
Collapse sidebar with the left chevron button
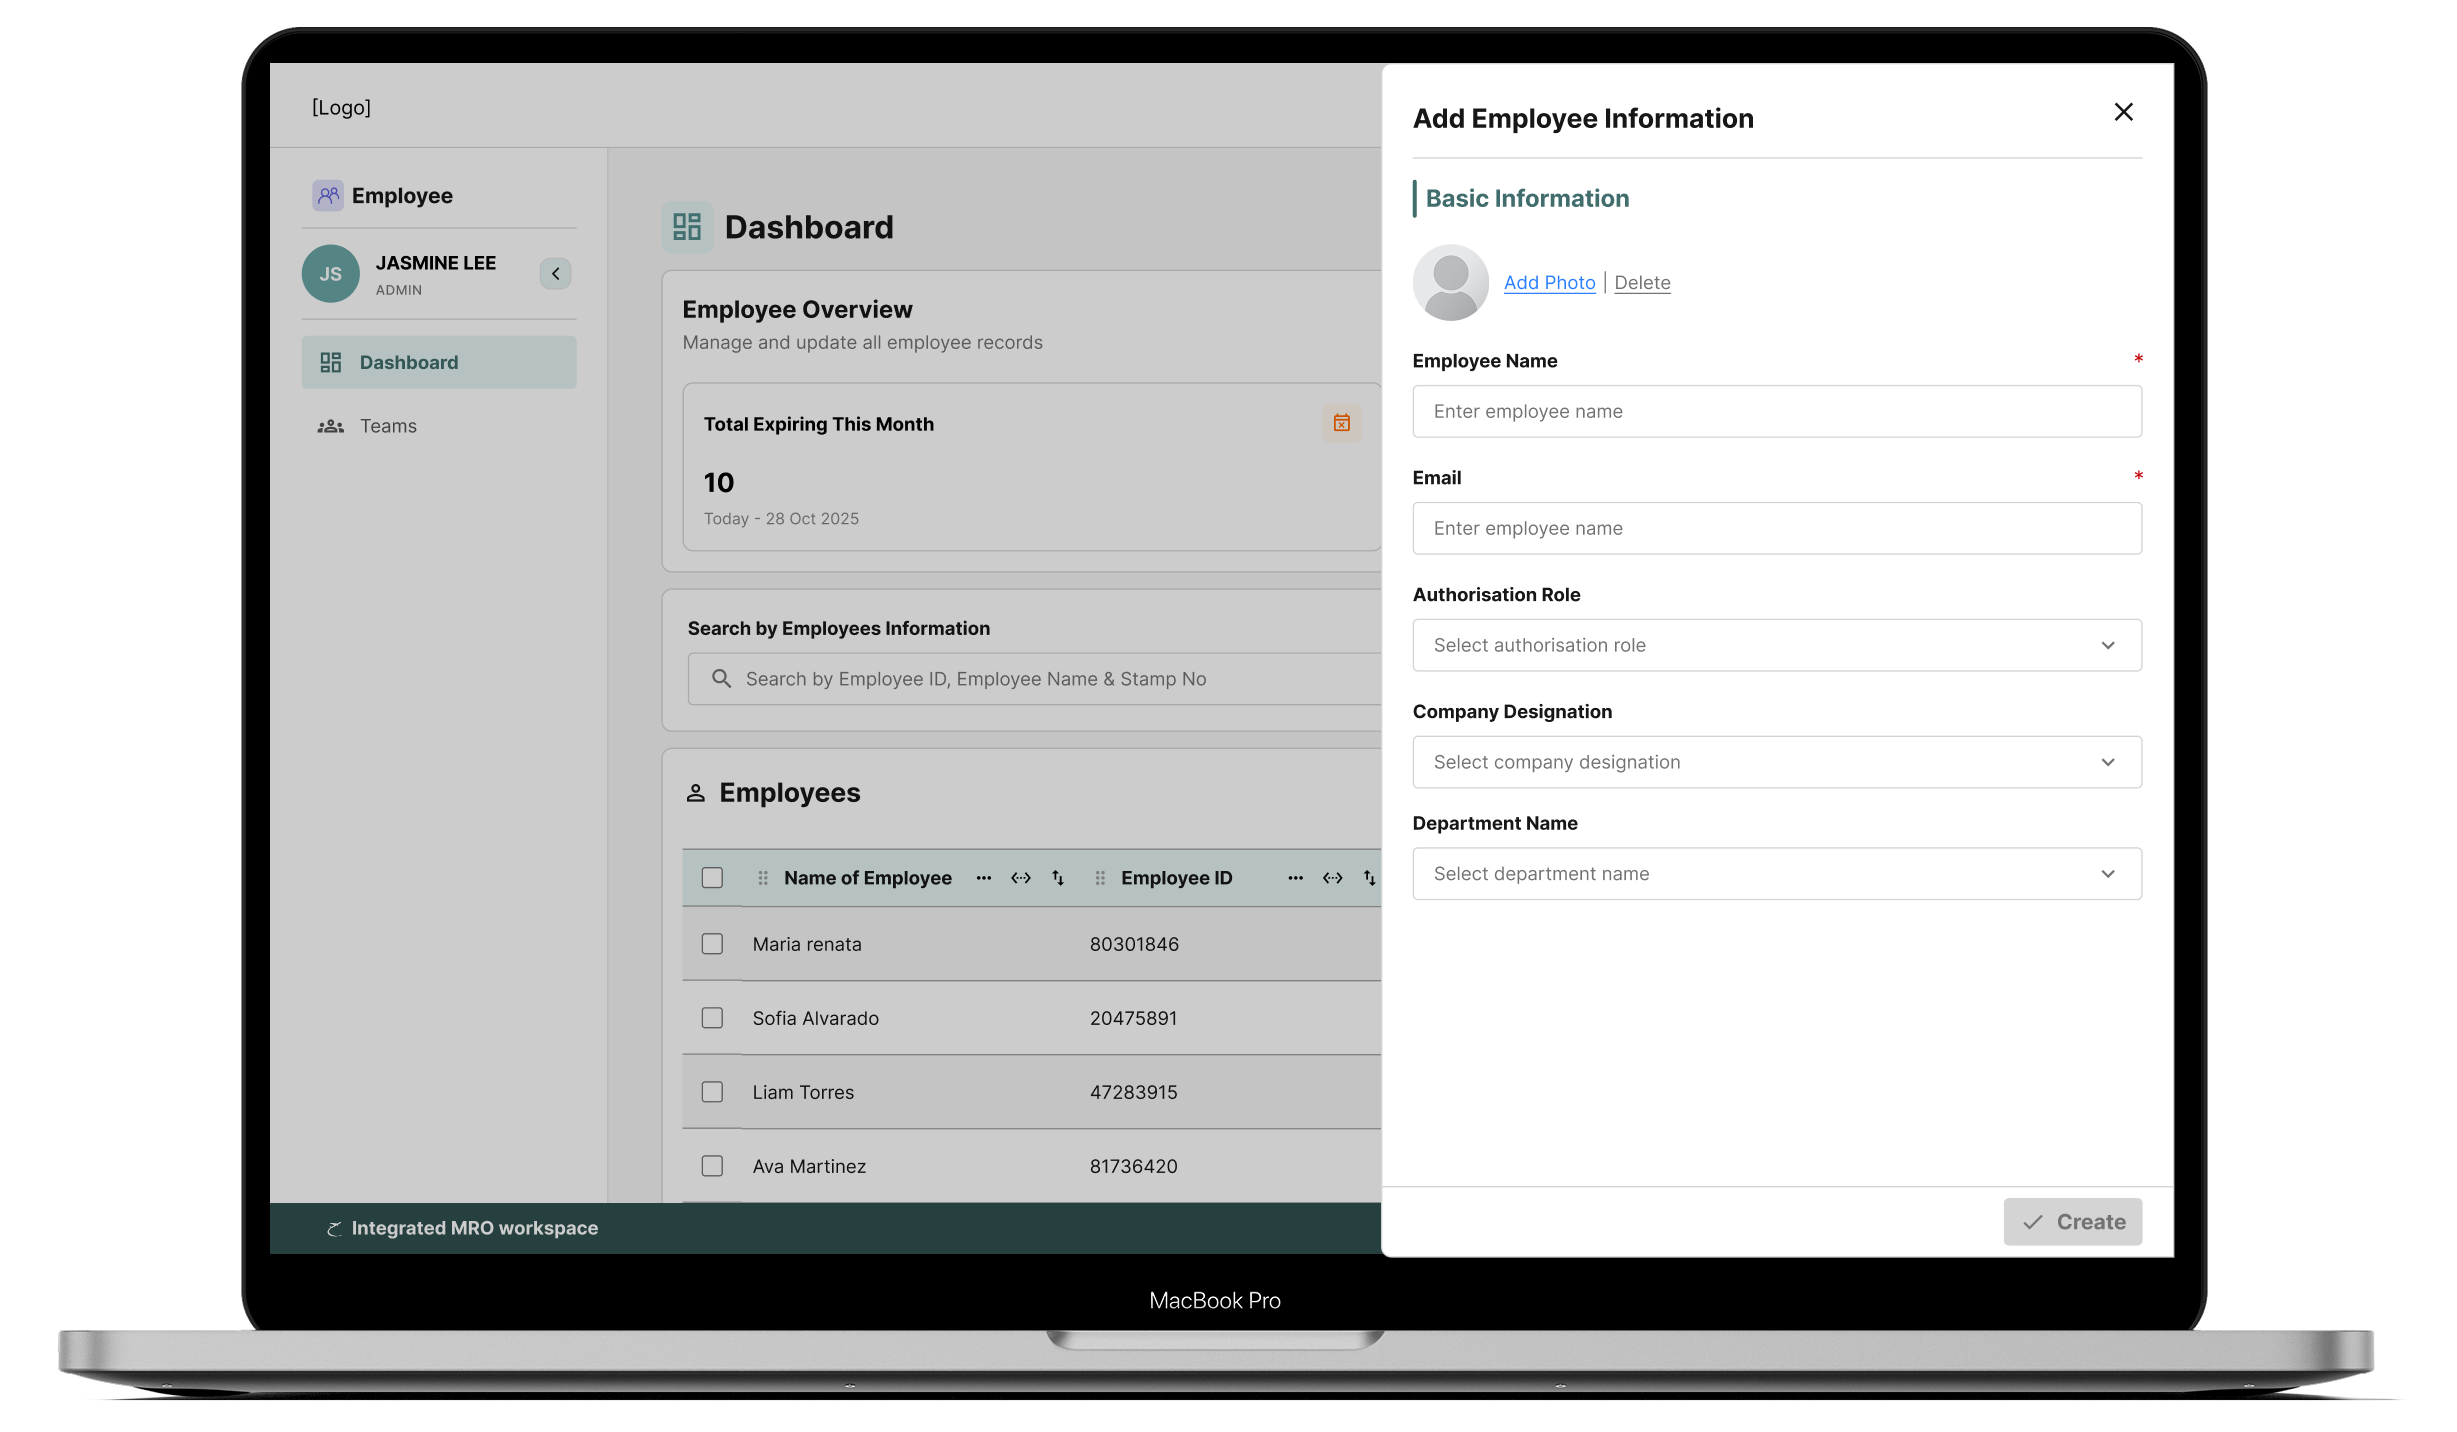point(555,274)
